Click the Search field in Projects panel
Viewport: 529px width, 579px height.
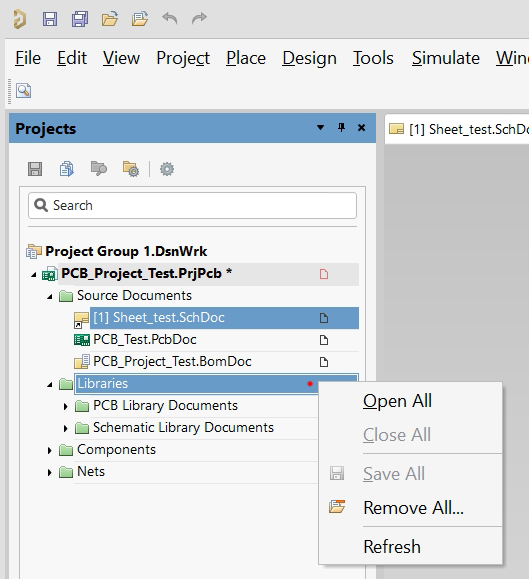click(x=192, y=205)
